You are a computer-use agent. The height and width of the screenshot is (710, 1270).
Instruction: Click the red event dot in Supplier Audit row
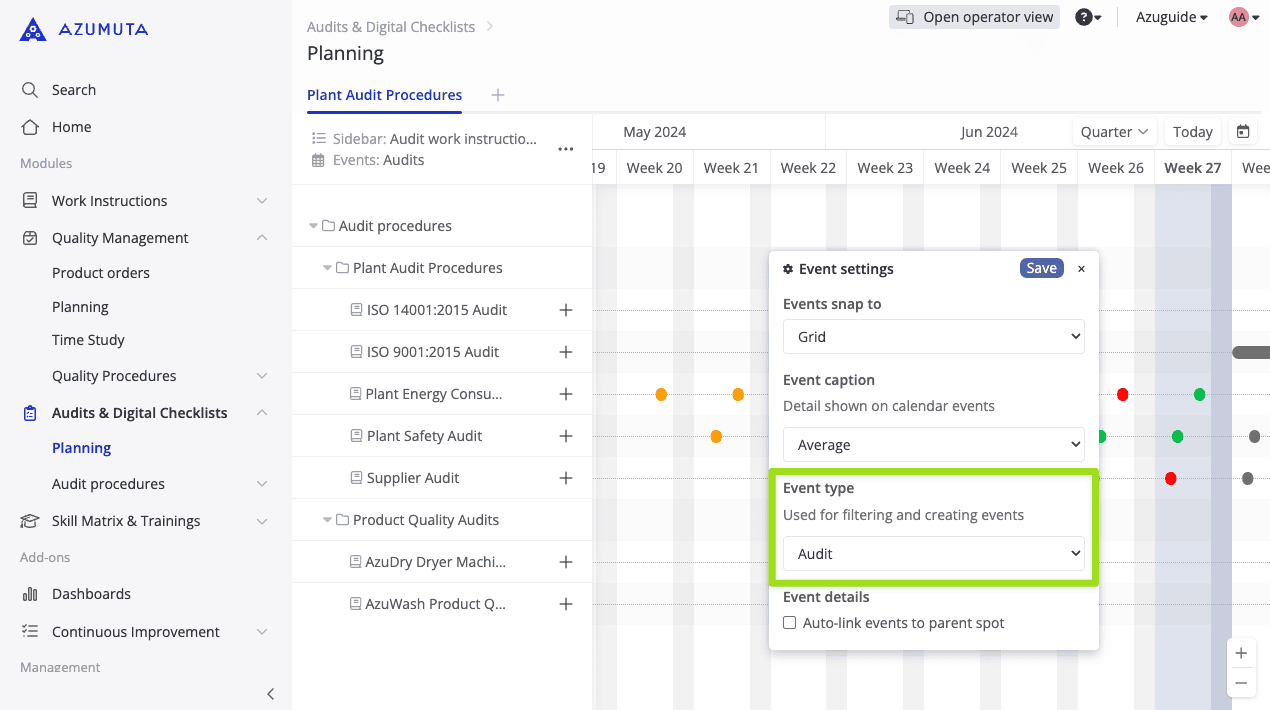pos(1170,479)
